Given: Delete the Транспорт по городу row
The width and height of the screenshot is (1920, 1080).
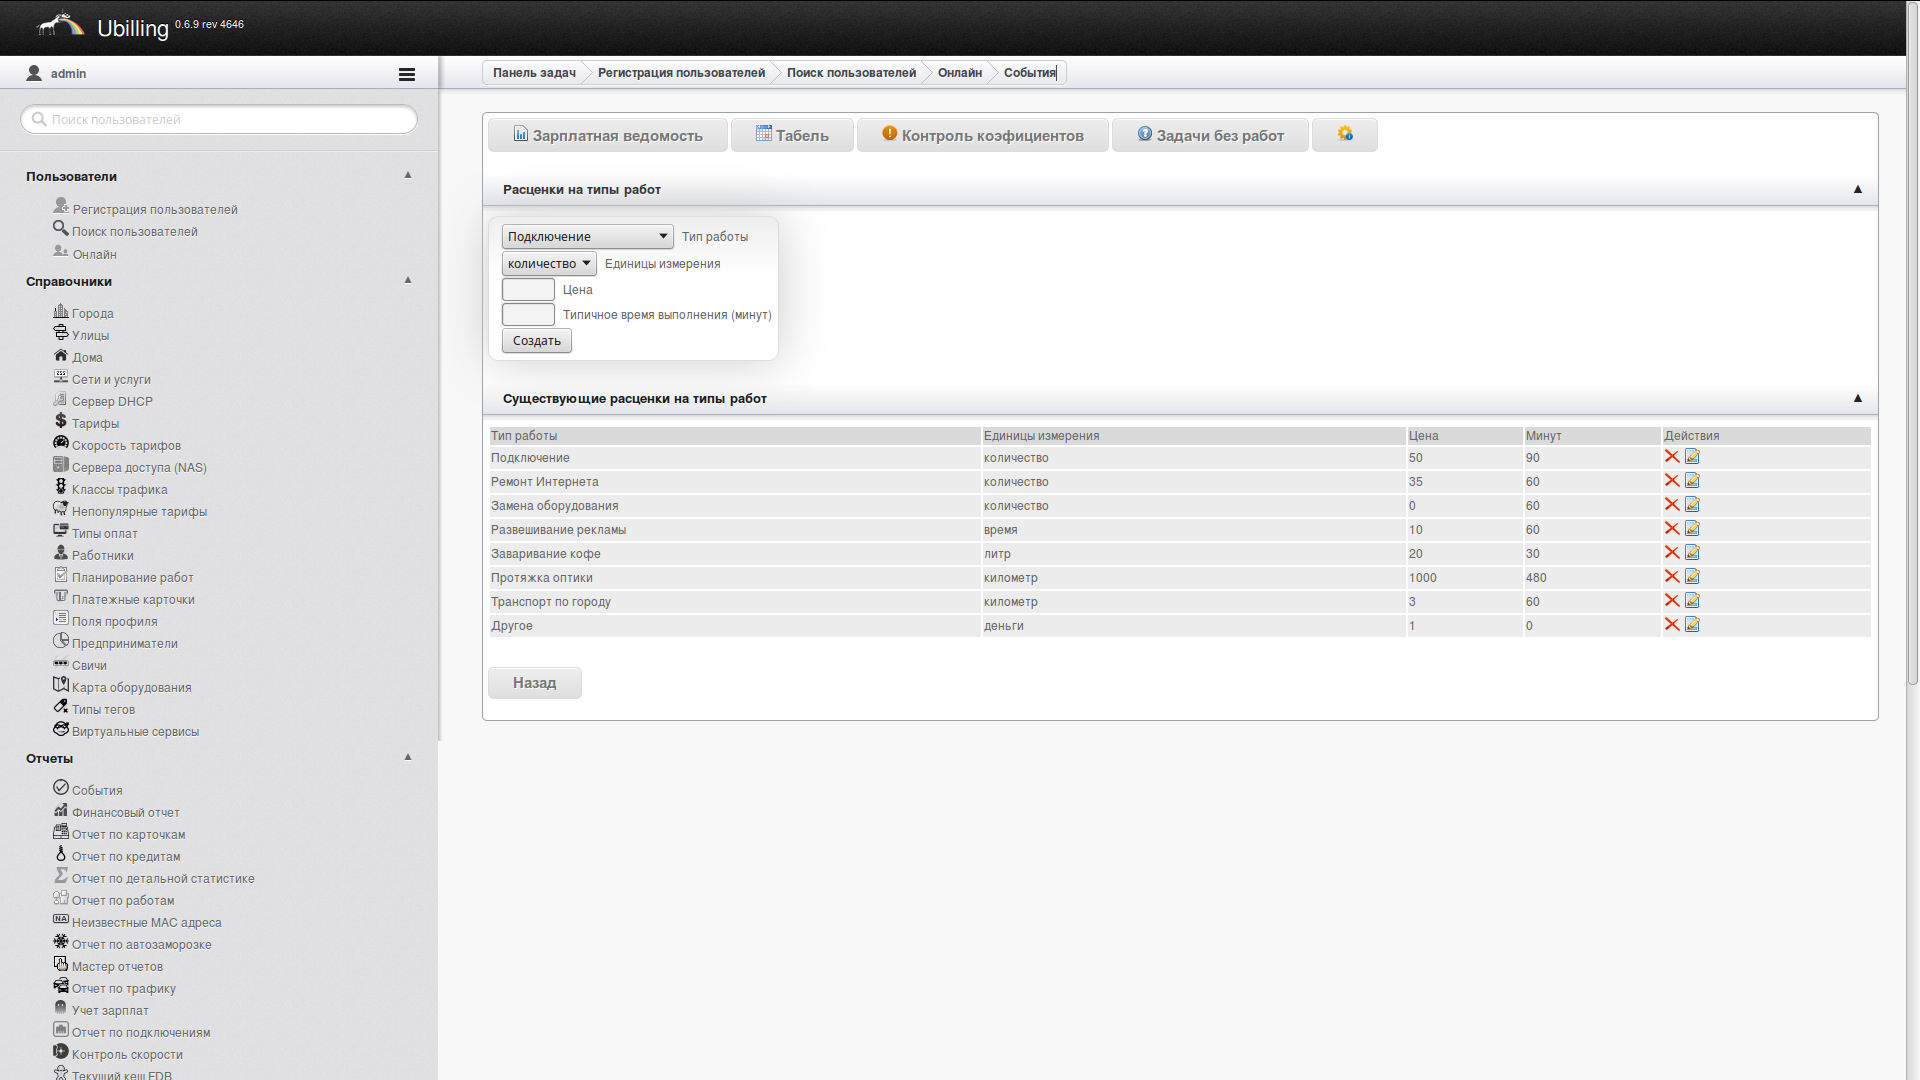Looking at the screenshot, I should point(1671,601).
